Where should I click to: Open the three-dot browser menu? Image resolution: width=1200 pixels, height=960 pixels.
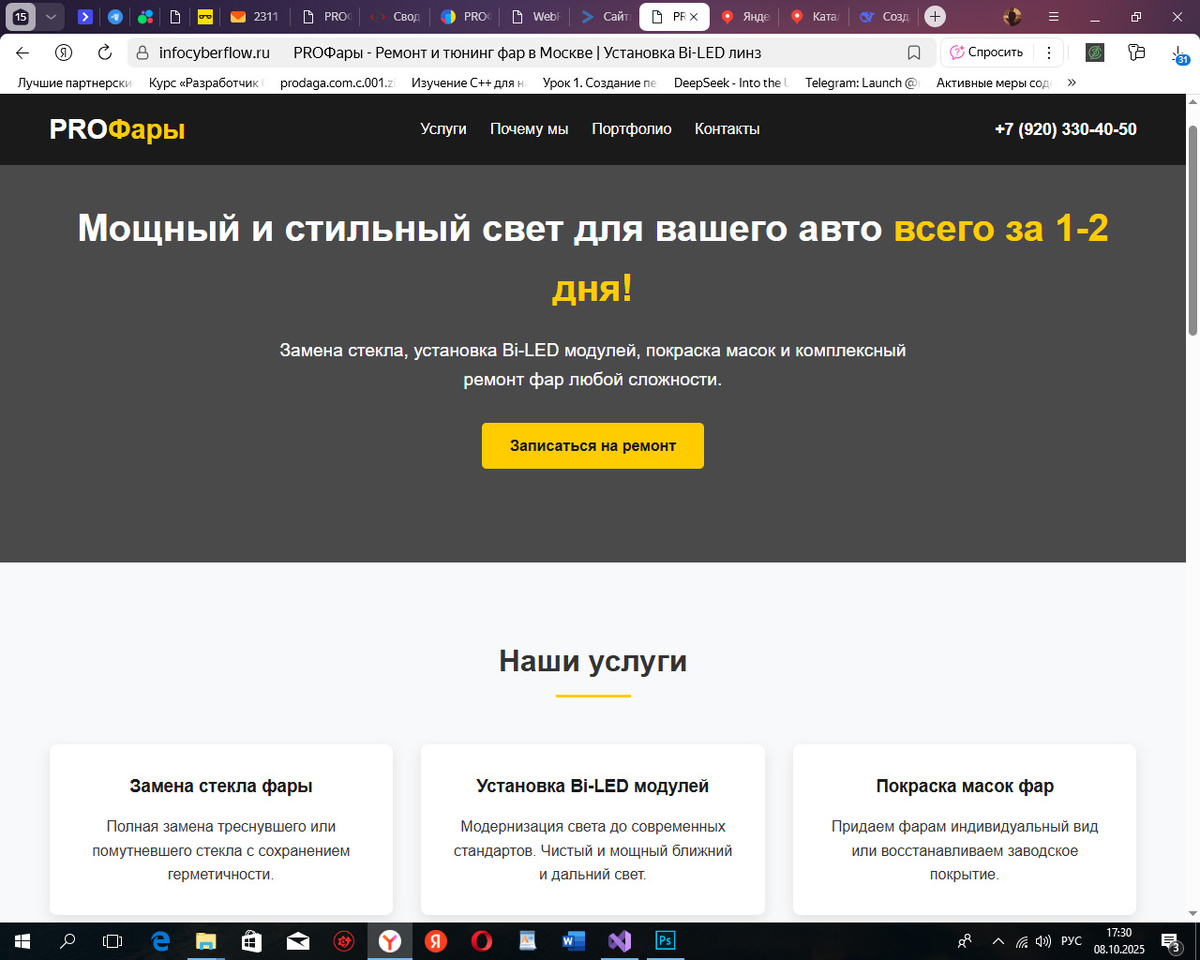(1047, 52)
